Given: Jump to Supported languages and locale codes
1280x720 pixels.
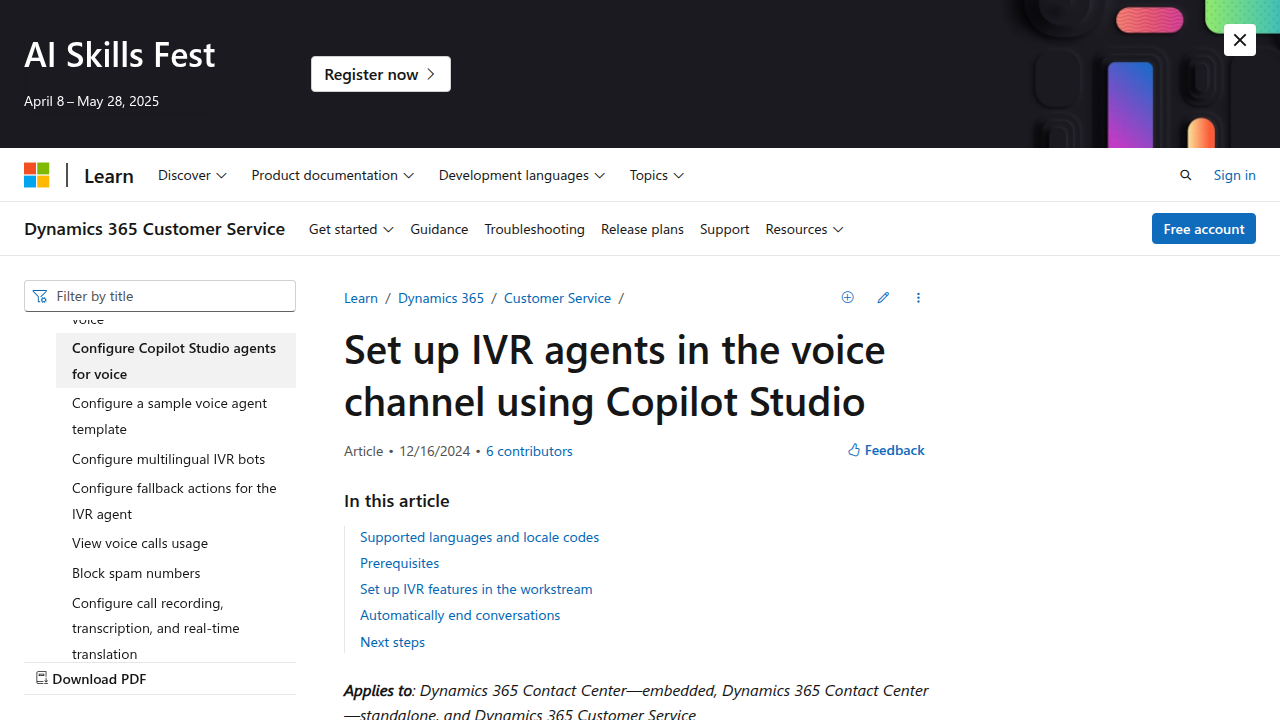Looking at the screenshot, I should [x=479, y=537].
